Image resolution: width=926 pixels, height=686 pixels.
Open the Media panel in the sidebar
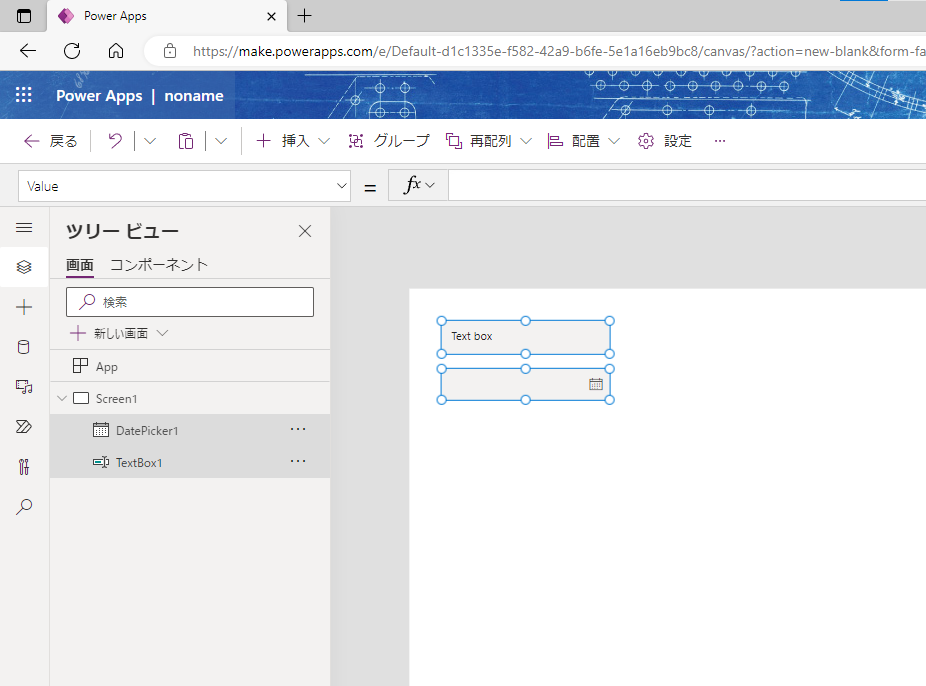pyautogui.click(x=24, y=386)
